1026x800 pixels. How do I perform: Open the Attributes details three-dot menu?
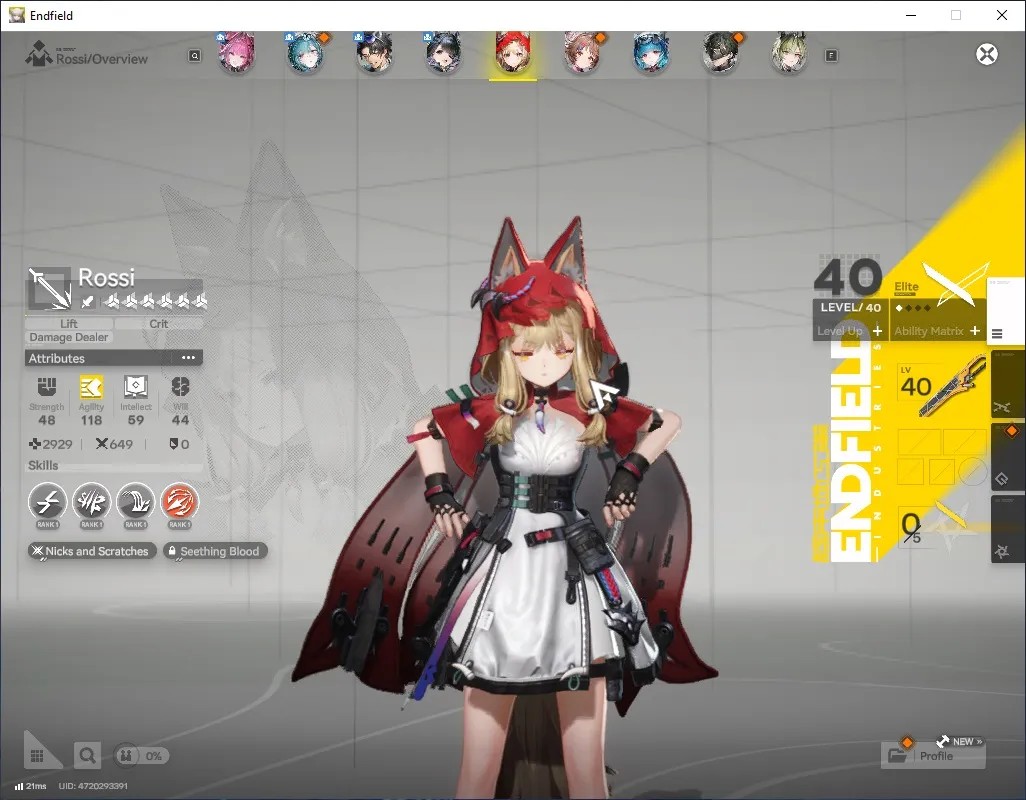188,358
